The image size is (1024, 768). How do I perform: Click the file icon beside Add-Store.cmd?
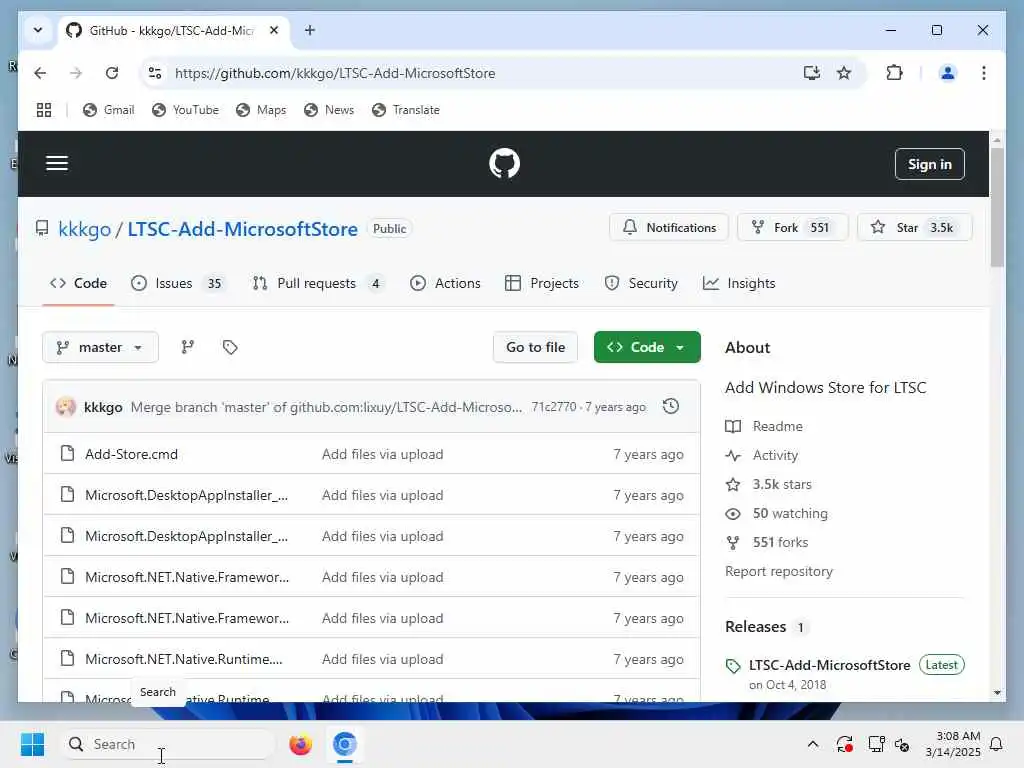[67, 453]
